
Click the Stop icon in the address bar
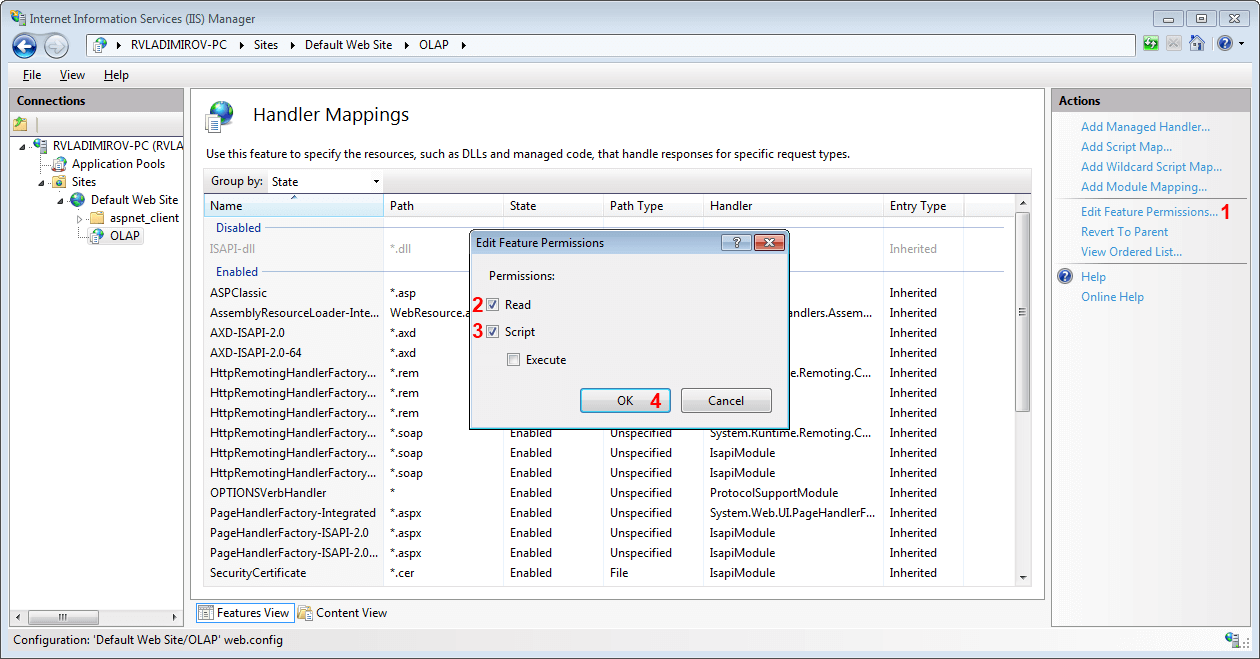[1173, 44]
